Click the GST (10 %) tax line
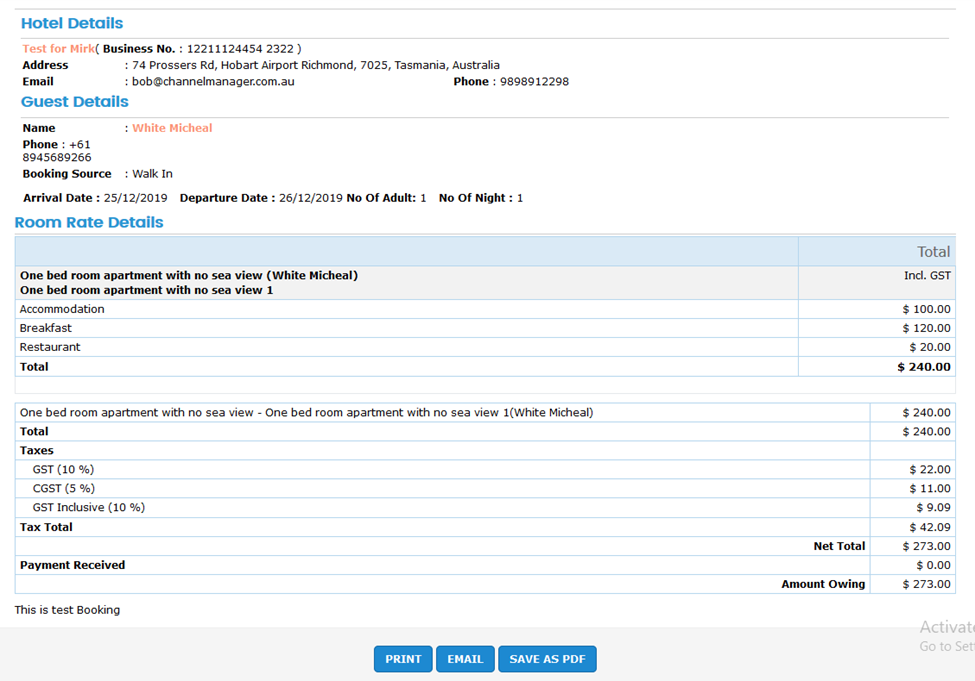 [63, 470]
